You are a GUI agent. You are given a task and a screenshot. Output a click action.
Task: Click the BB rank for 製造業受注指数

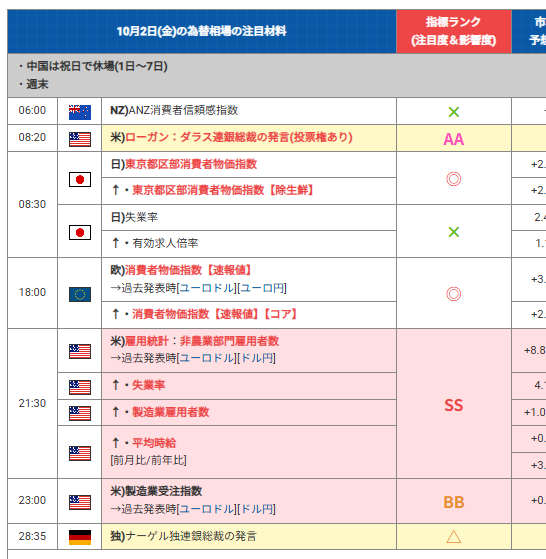pyautogui.click(x=454, y=502)
